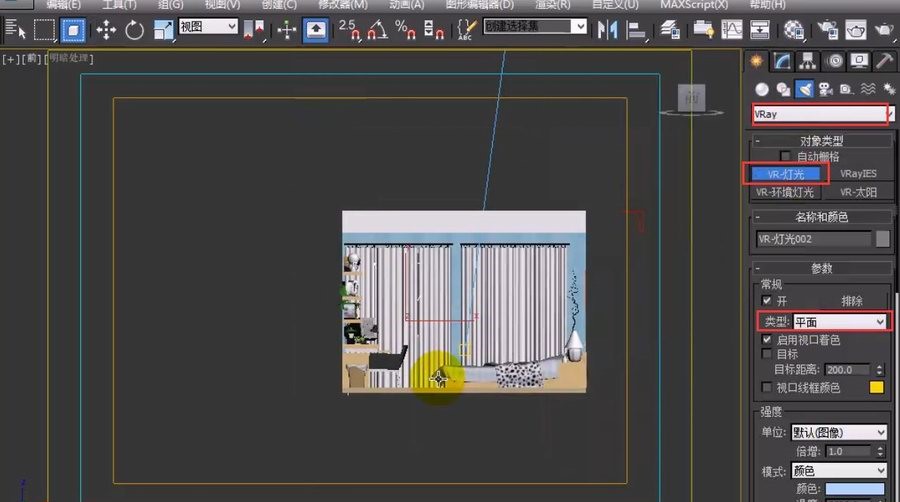Click the object color swatch beside name

(883, 239)
